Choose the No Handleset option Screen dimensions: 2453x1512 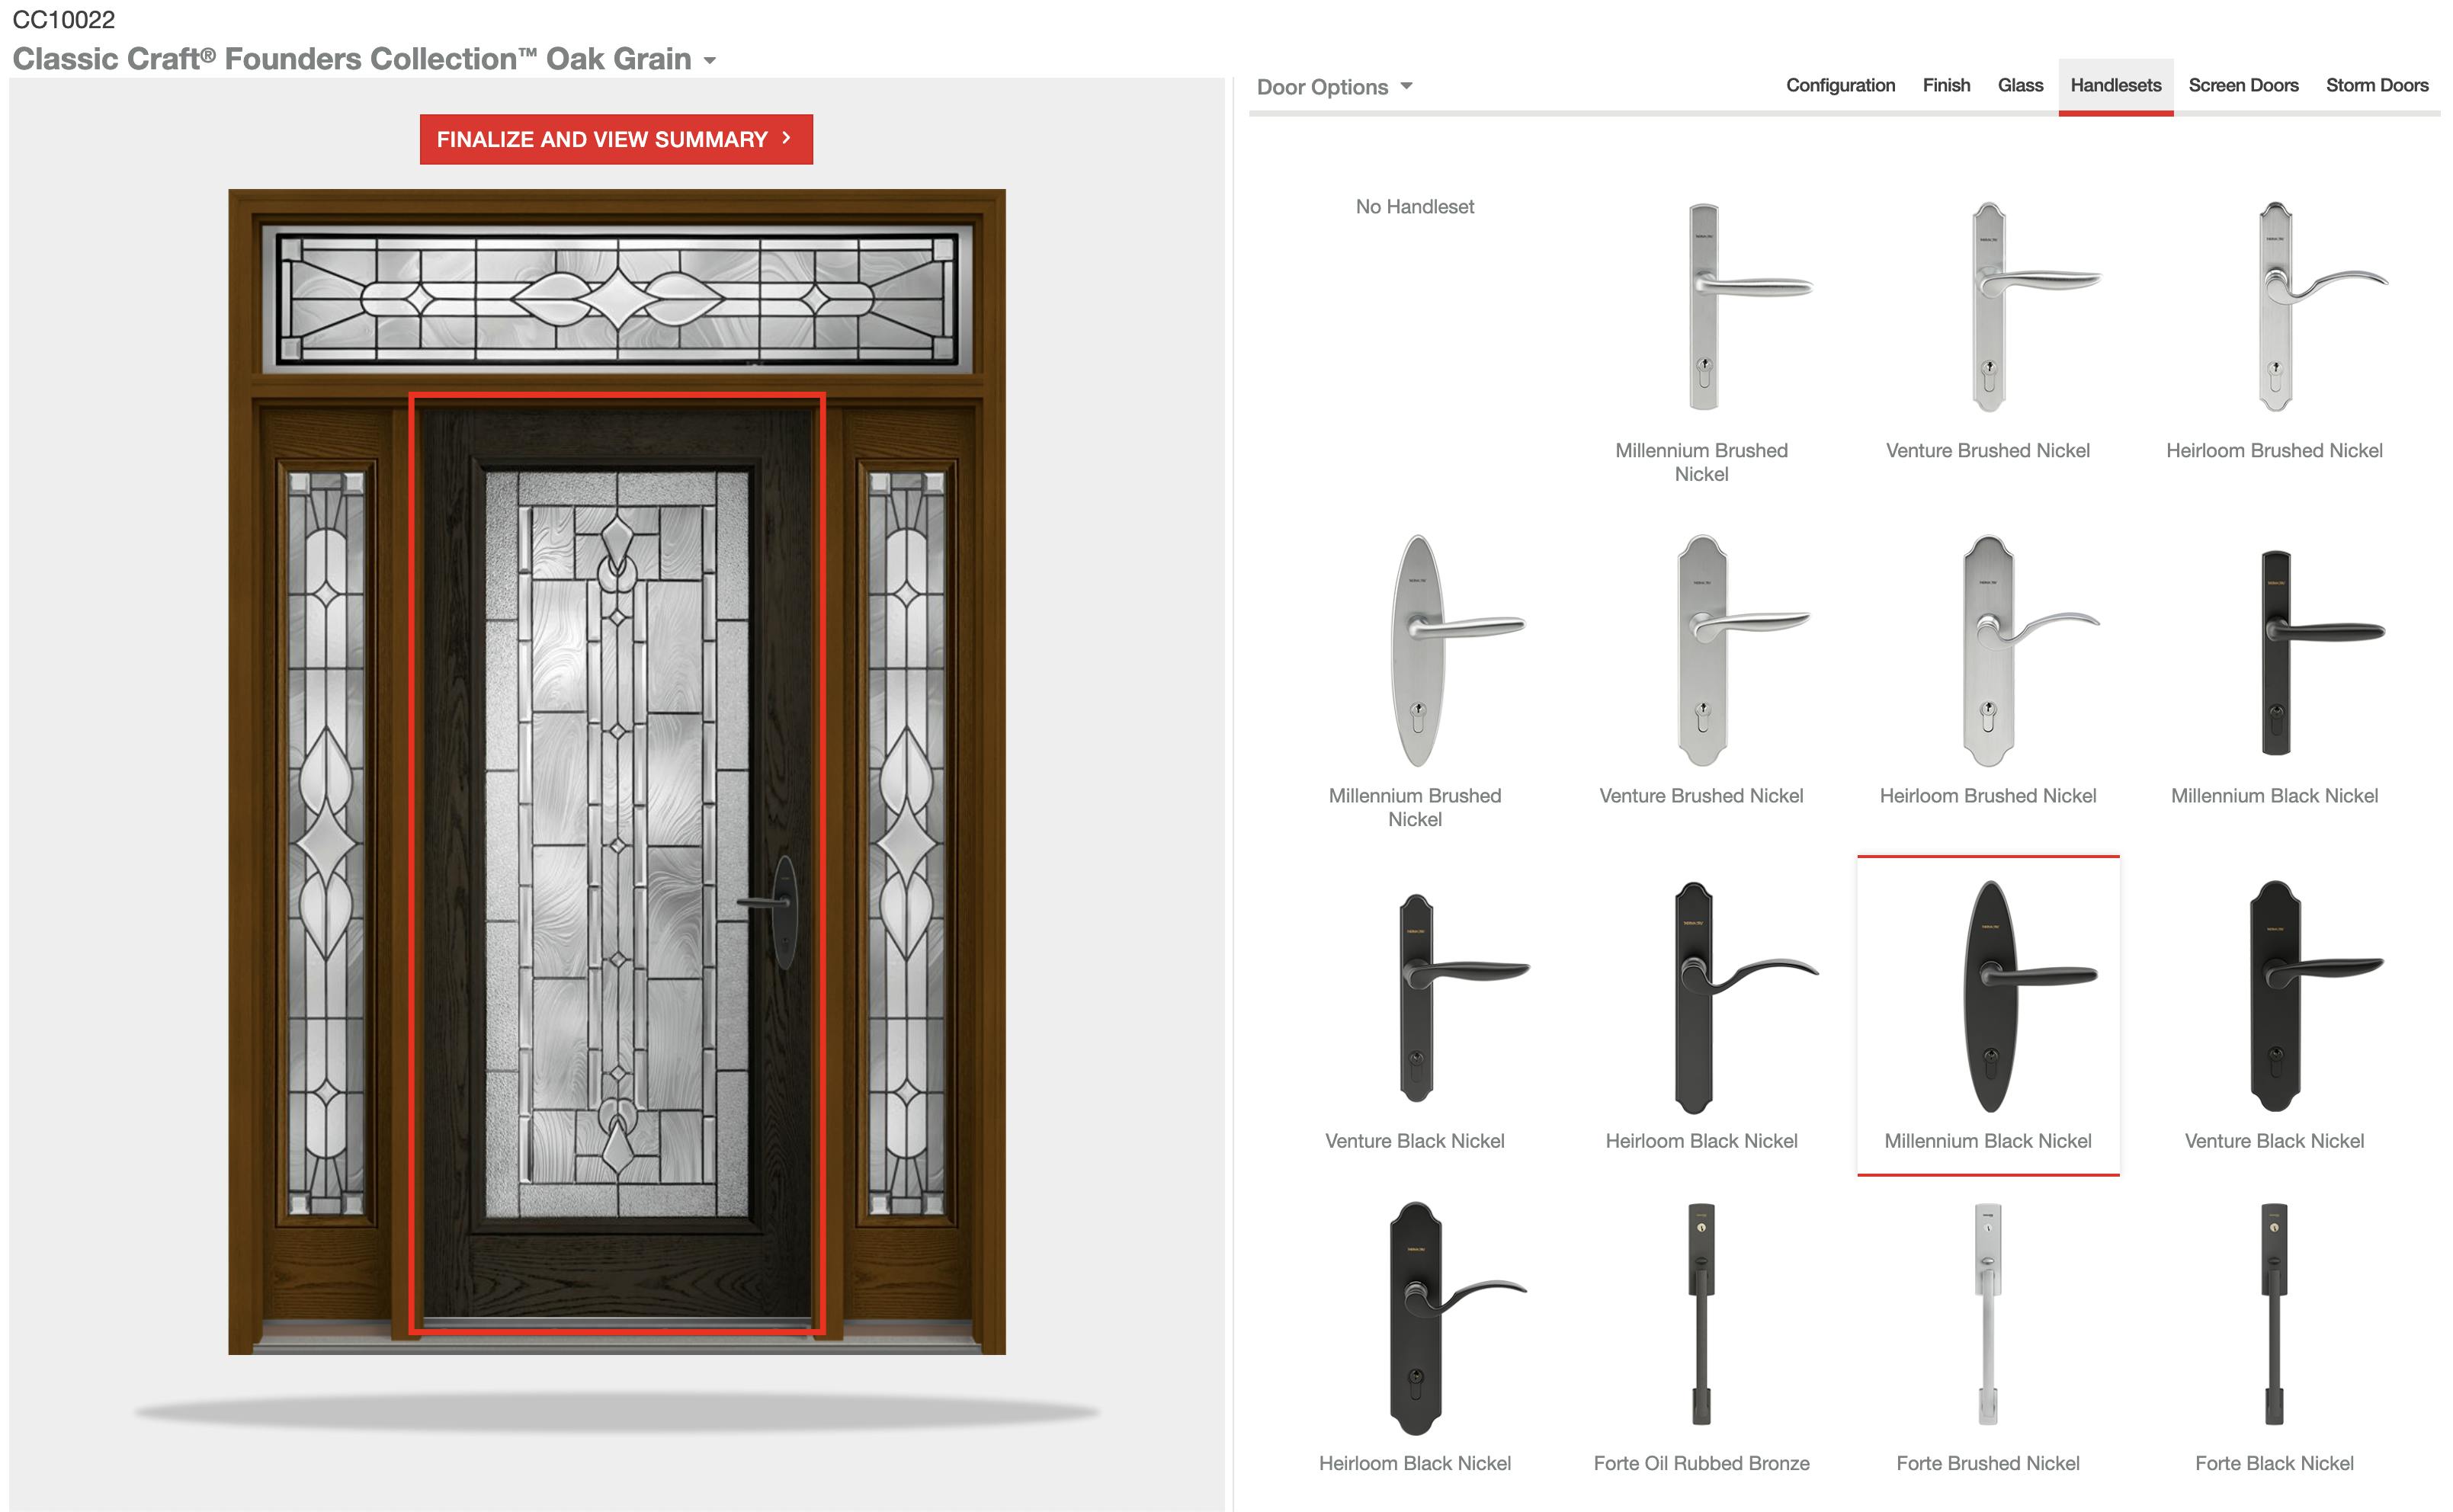(1414, 207)
